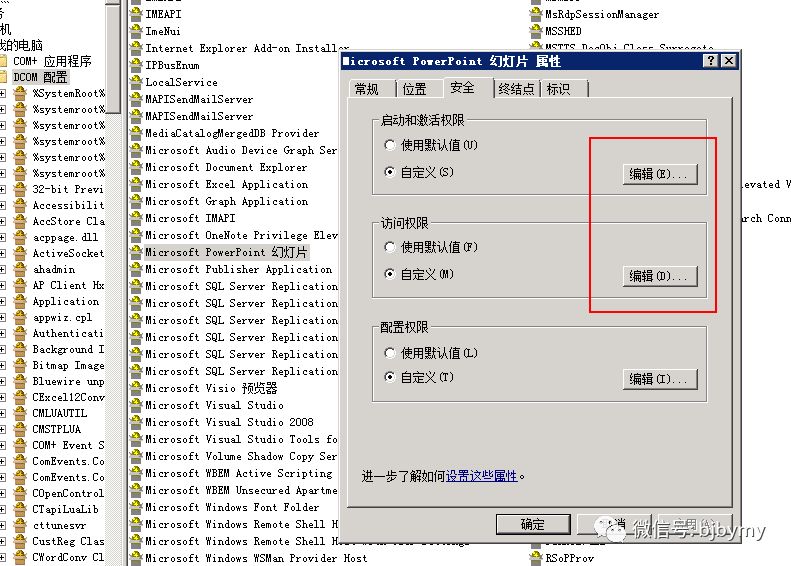The image size is (791, 566).
Task: Select 自定义(S) for launch permissions
Action: coord(389,172)
